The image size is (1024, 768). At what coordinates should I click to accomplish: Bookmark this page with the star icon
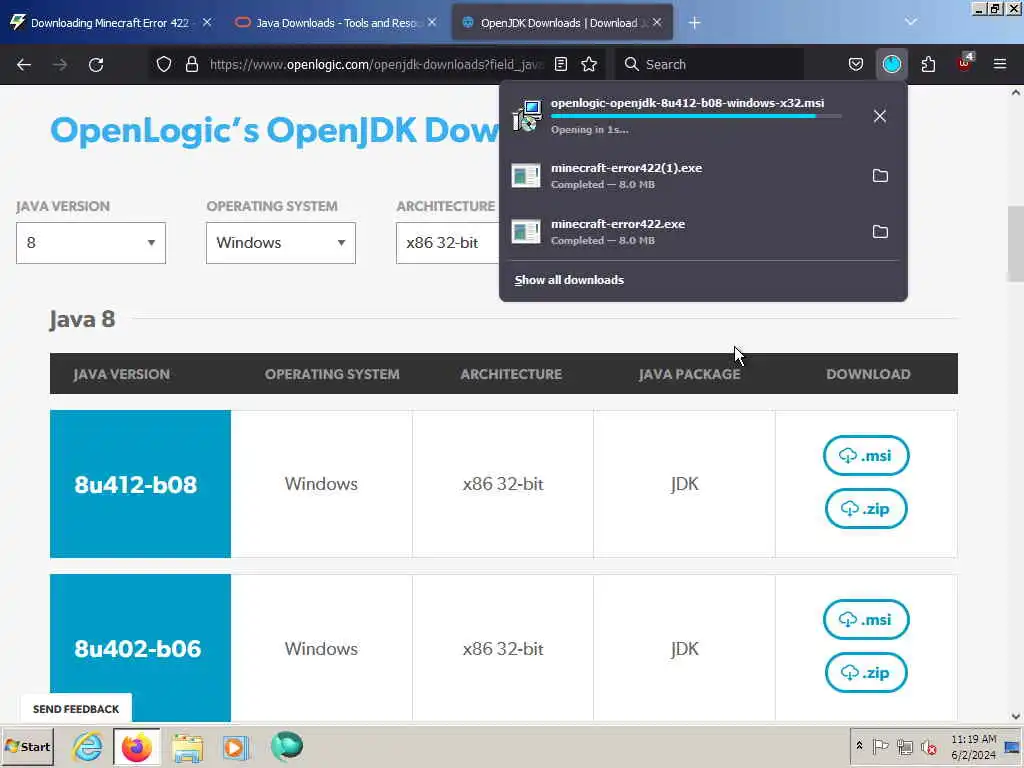click(x=589, y=64)
